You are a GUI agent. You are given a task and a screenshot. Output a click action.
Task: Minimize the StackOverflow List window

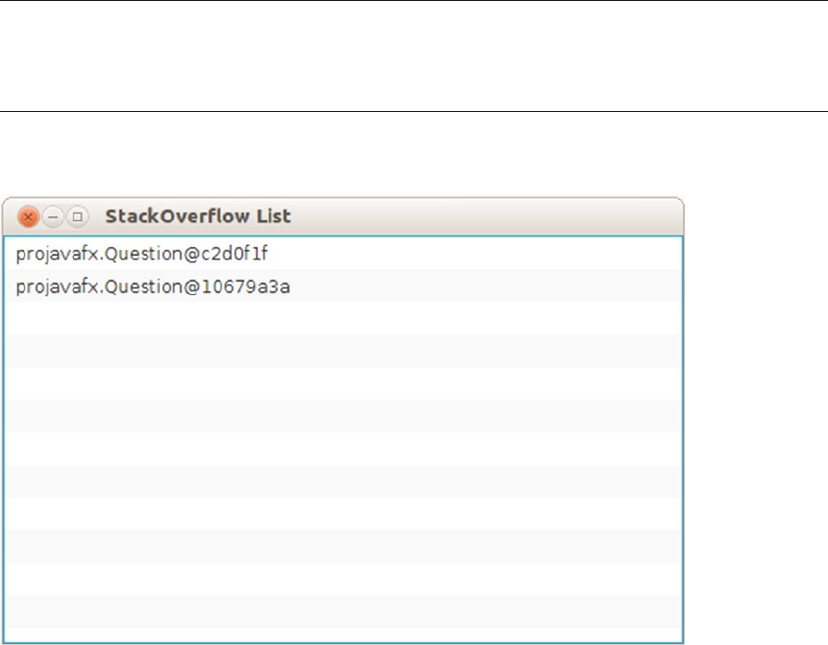pos(53,217)
